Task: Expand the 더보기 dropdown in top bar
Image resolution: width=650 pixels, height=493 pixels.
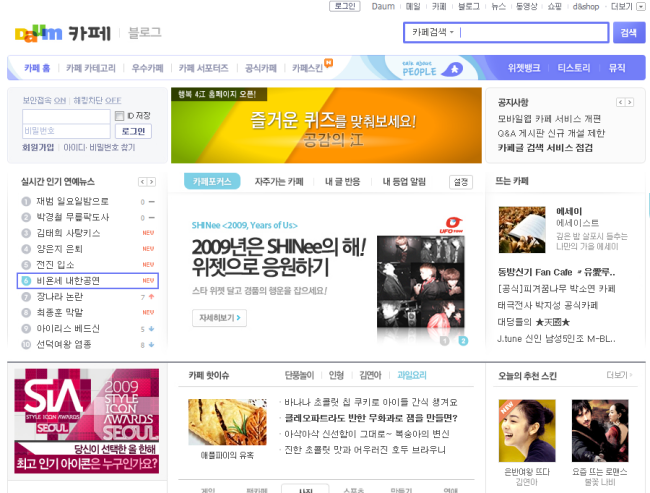Action: pyautogui.click(x=640, y=6)
